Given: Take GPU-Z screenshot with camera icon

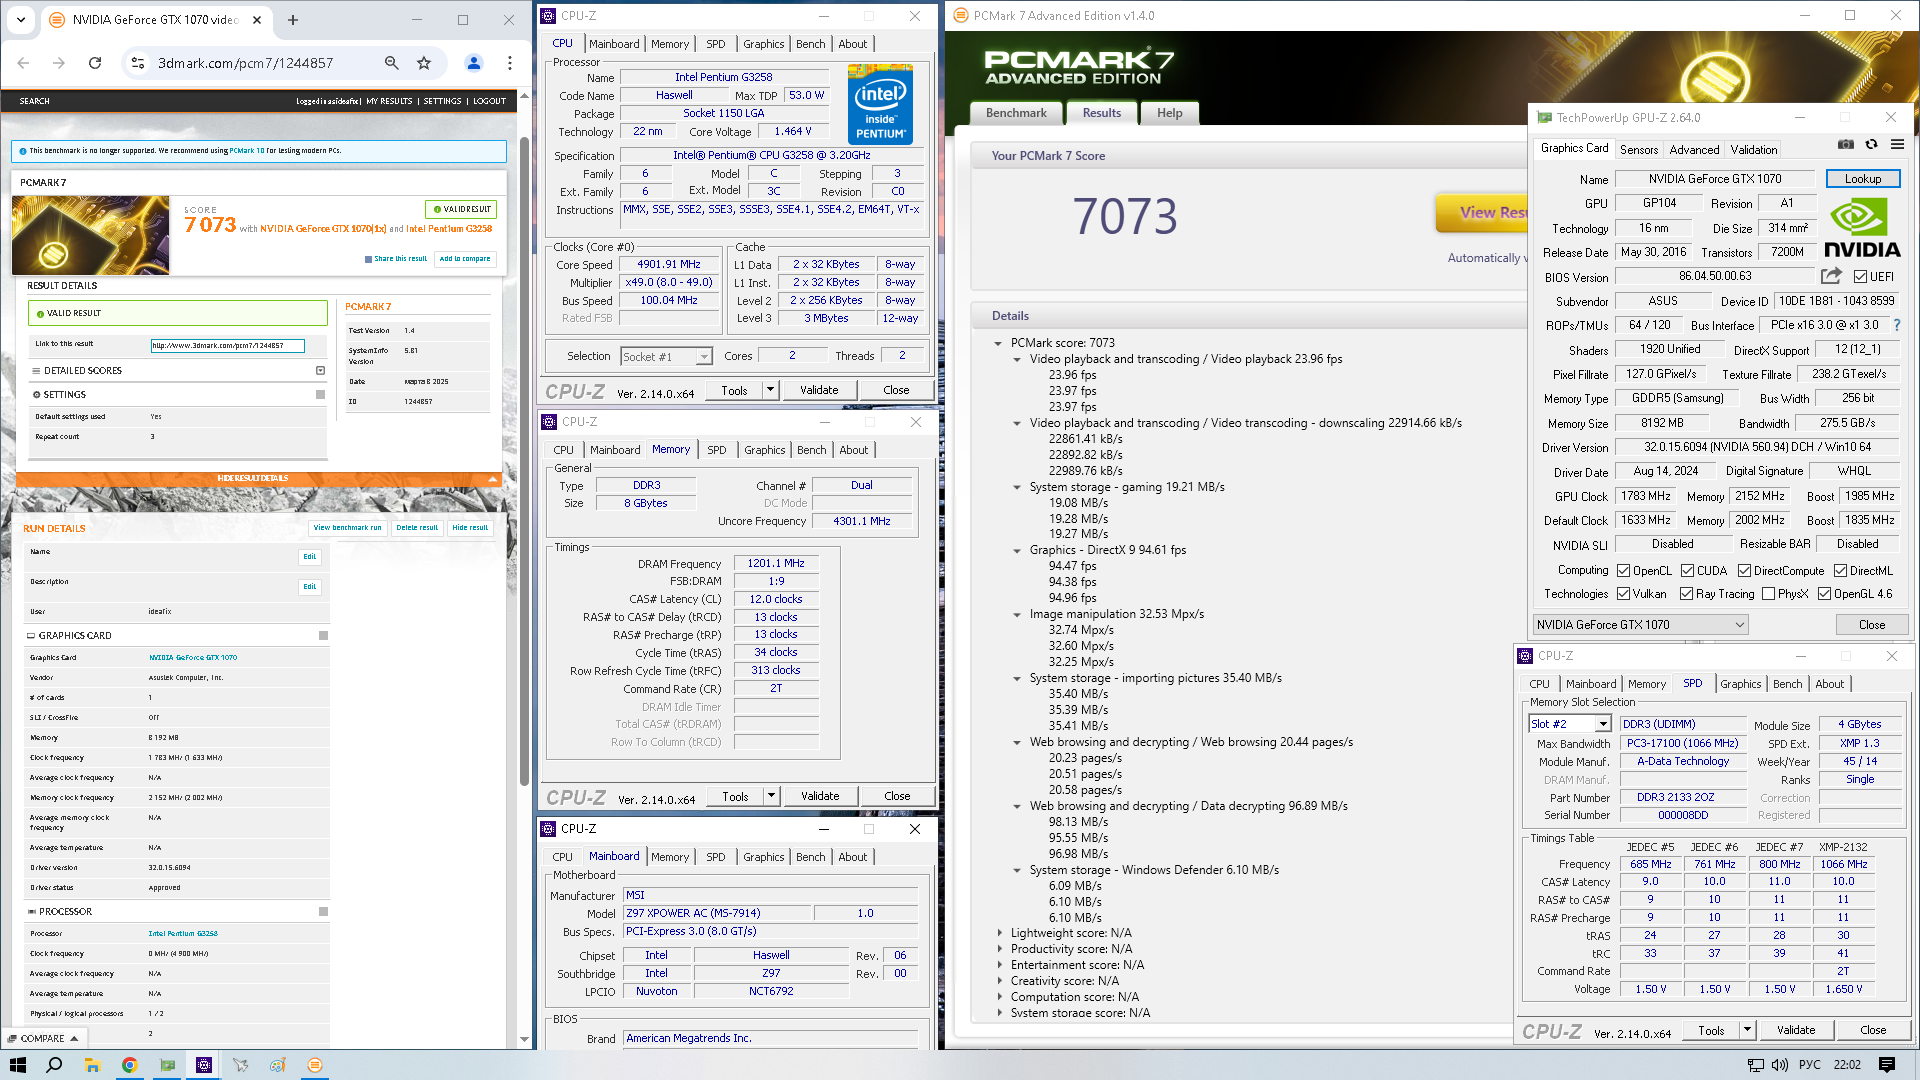Looking at the screenshot, I should tap(1846, 145).
